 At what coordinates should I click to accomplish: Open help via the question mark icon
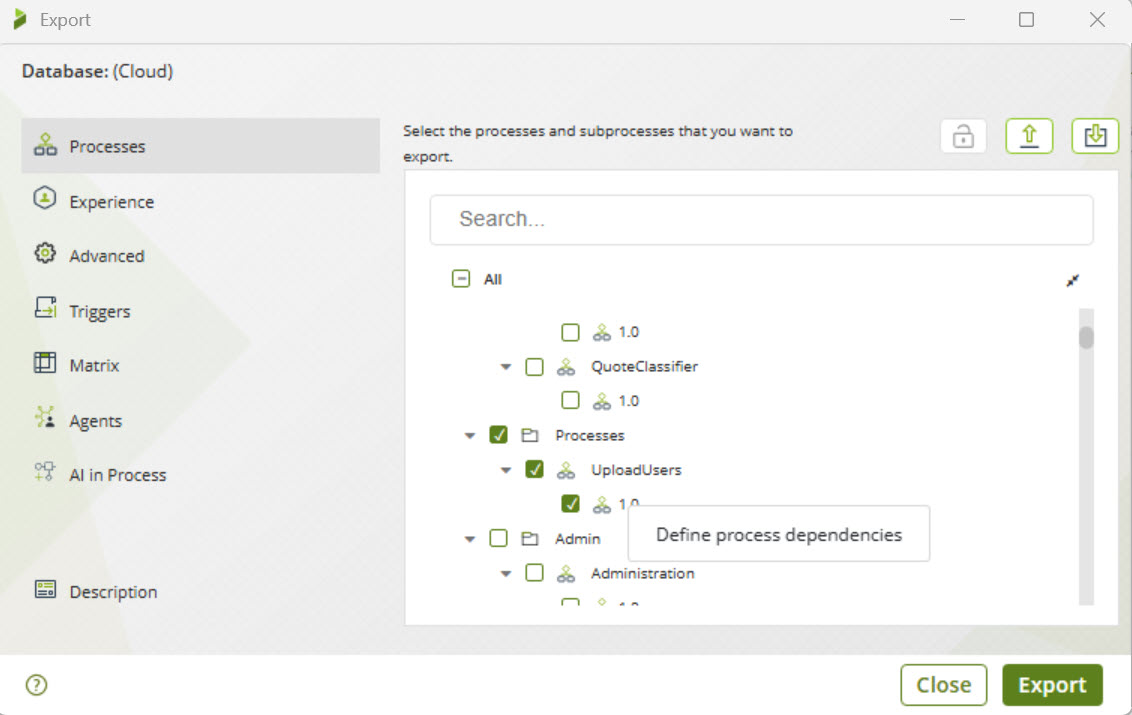pyautogui.click(x=37, y=685)
